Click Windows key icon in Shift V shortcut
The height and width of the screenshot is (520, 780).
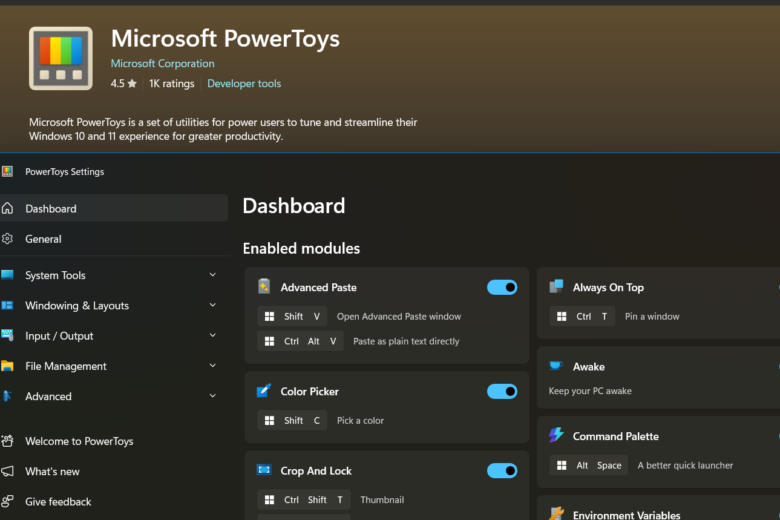[x=270, y=316]
